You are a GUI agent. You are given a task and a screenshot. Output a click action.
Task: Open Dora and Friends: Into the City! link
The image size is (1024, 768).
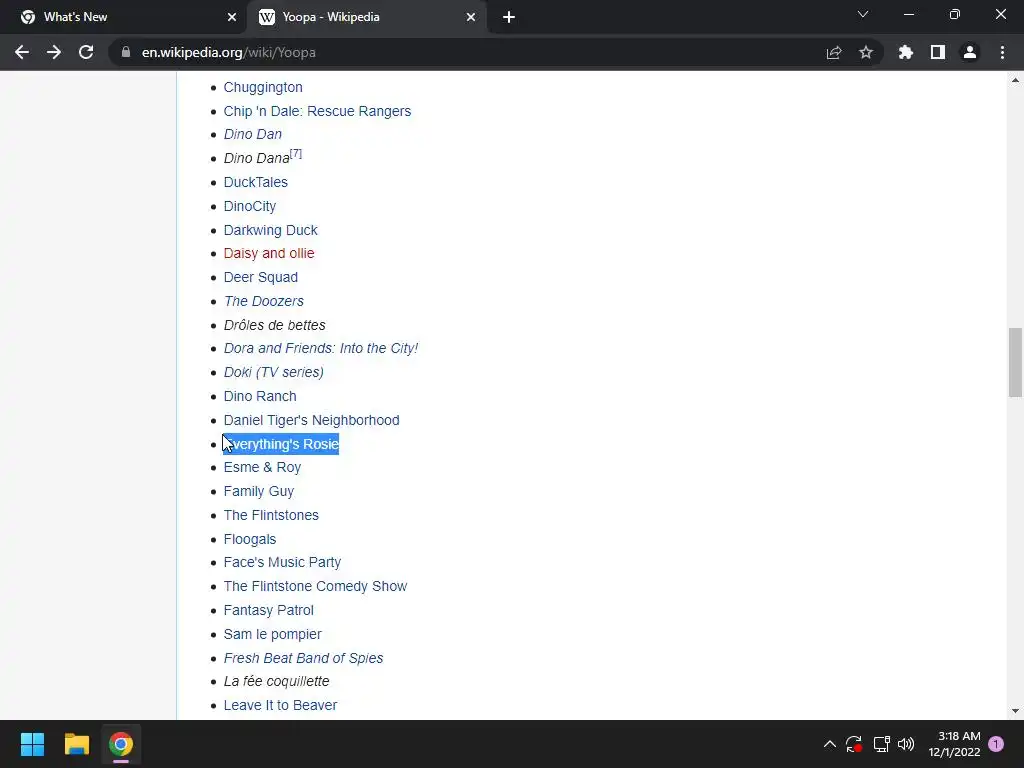coord(321,348)
